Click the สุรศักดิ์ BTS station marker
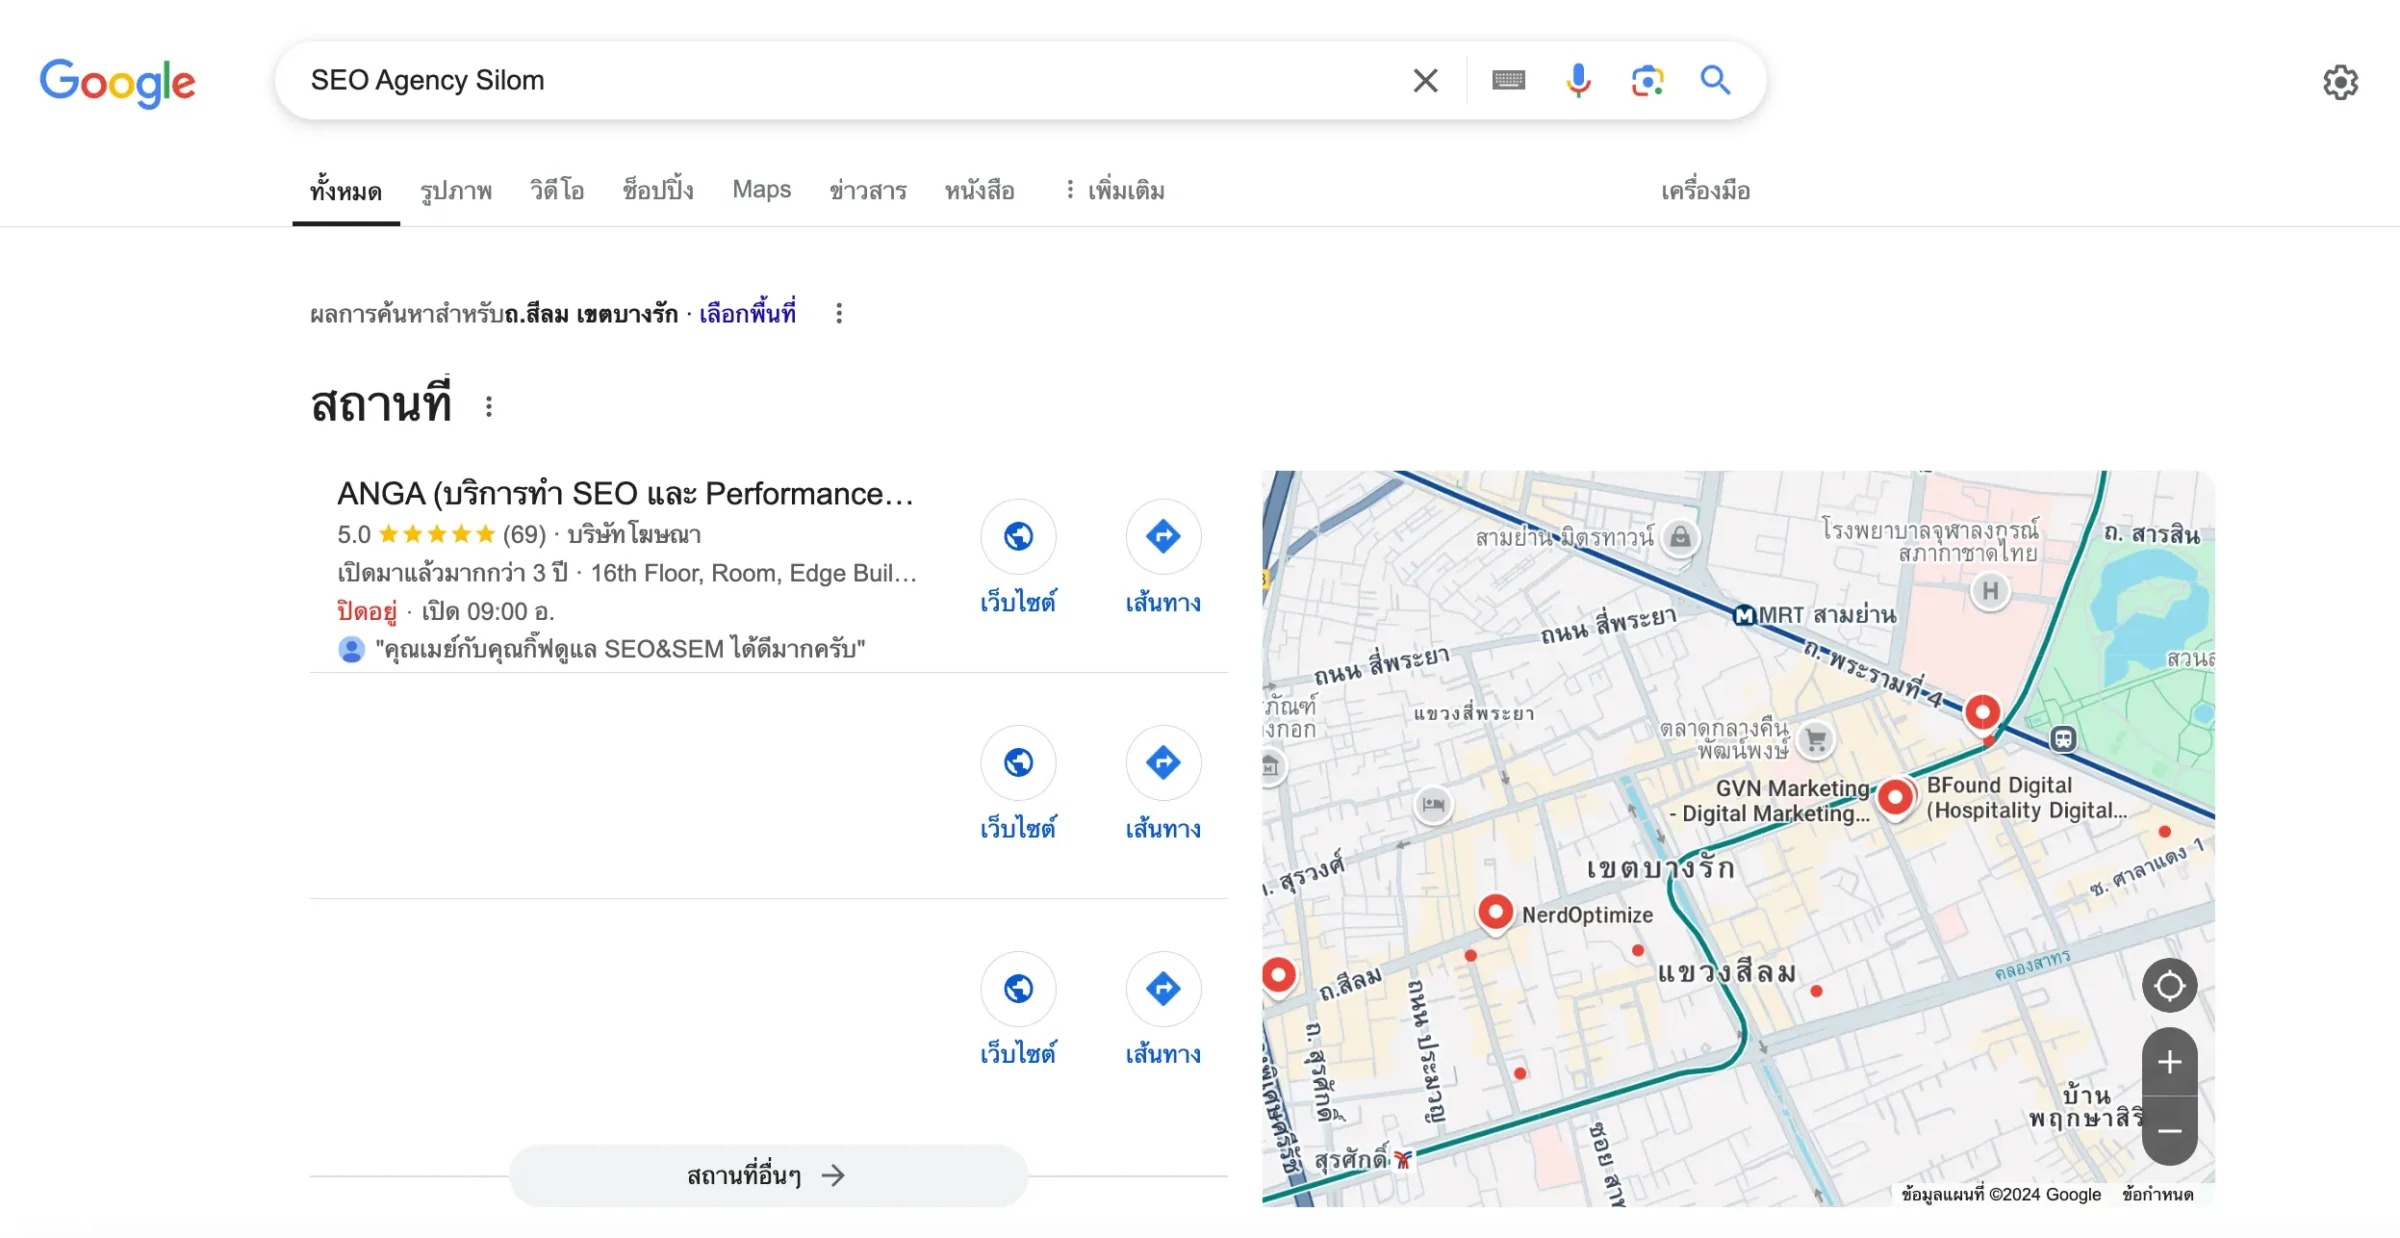 pyautogui.click(x=1403, y=1160)
